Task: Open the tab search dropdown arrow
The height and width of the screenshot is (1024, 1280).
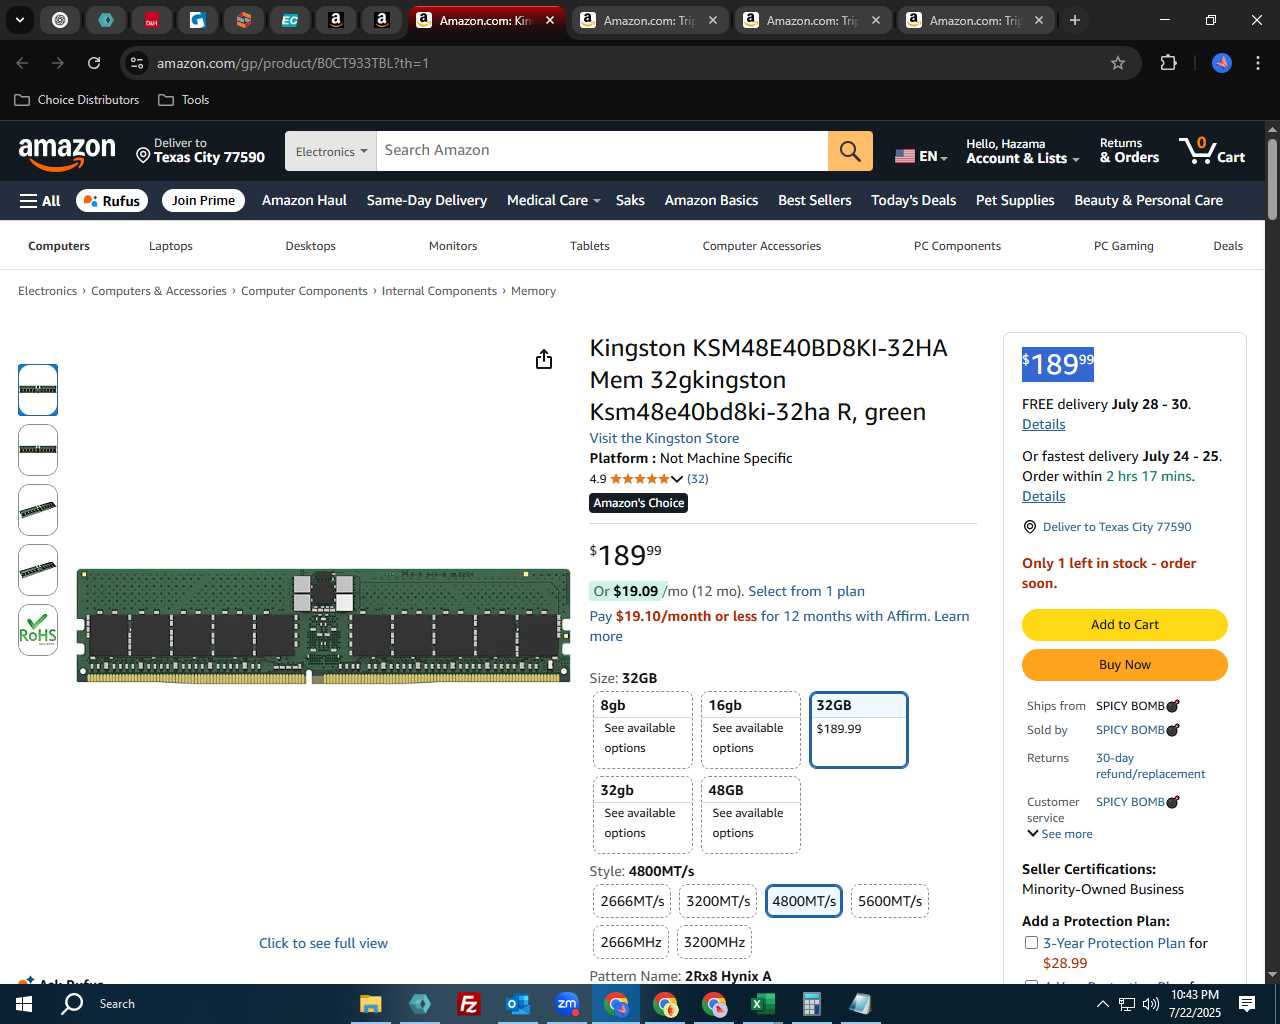Action: (x=20, y=20)
